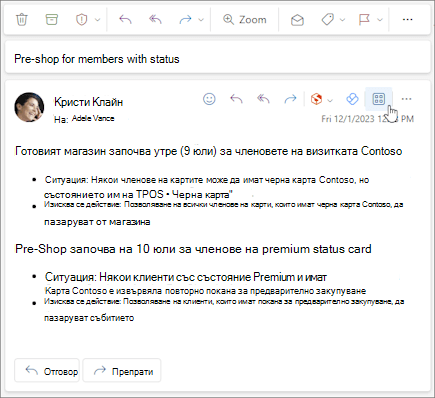Click the Отговор reply button
The height and width of the screenshot is (398, 435).
tap(47, 370)
